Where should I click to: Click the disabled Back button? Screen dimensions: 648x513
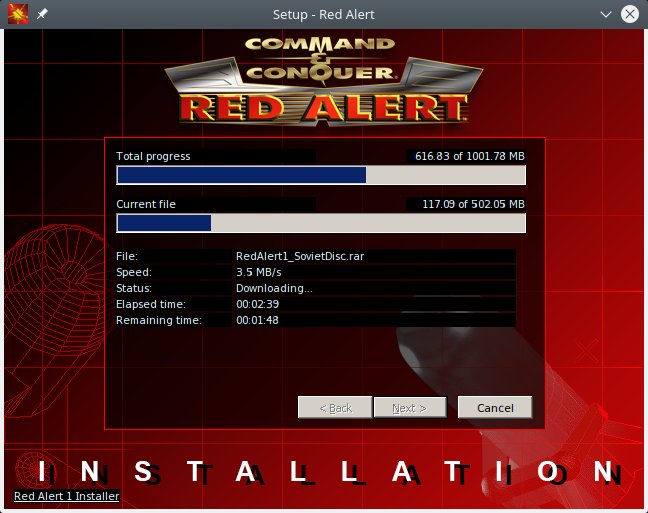pyautogui.click(x=335, y=408)
